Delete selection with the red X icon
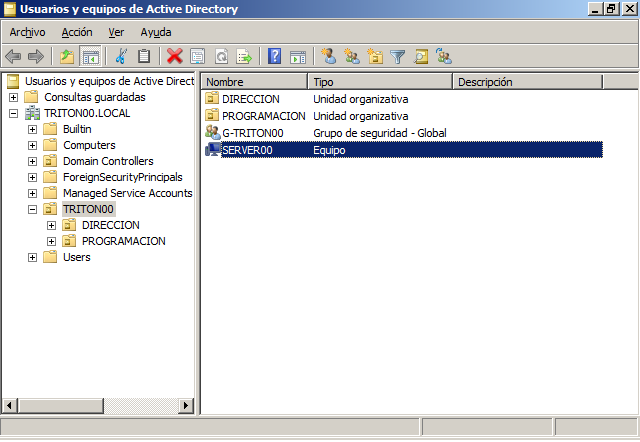The image size is (640, 442). [x=175, y=56]
